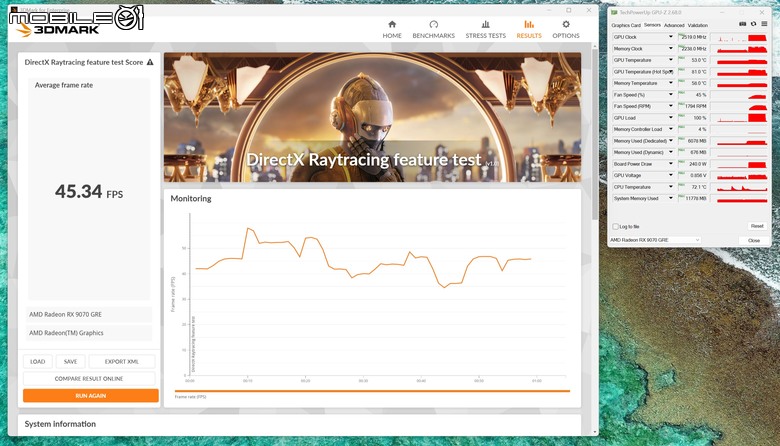Open the Memory Temperature sensor dropdown
This screenshot has height=446, width=780.
pyautogui.click(x=671, y=83)
